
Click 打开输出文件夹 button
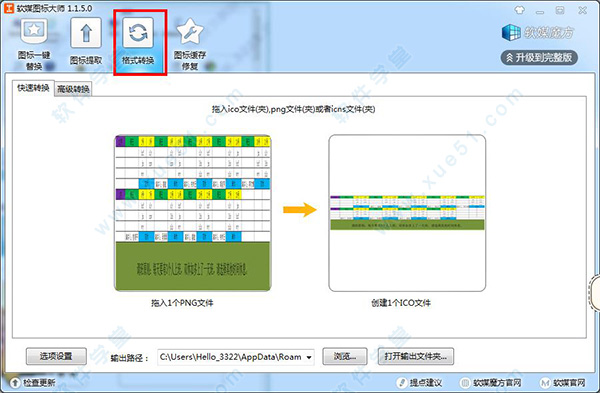[416, 356]
